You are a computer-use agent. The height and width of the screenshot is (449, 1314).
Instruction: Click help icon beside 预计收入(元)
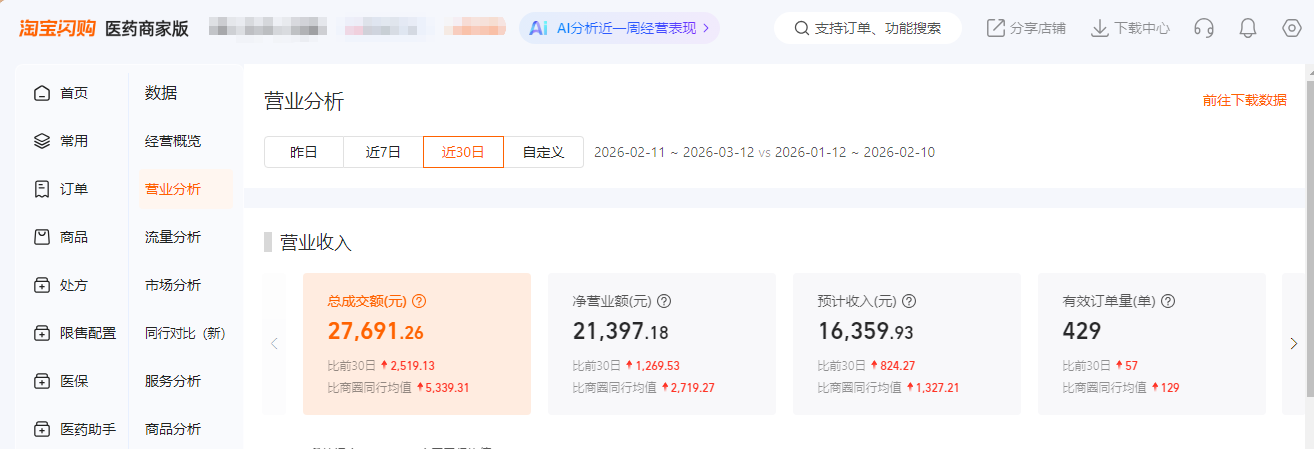(x=909, y=301)
